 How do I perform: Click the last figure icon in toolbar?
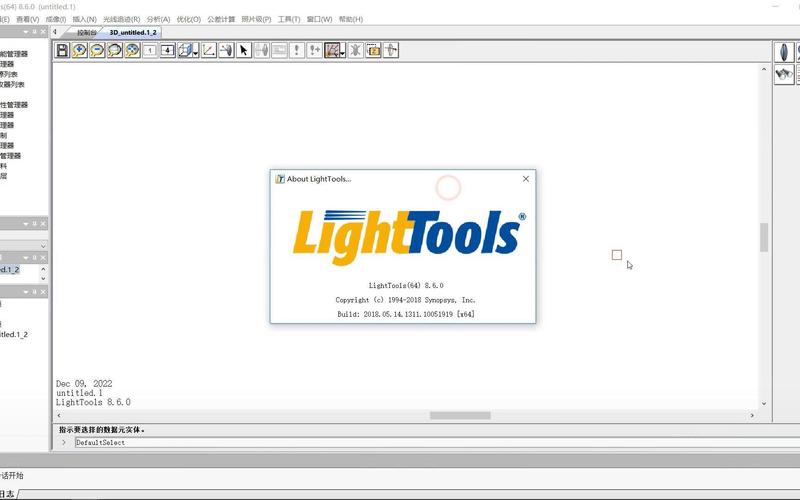pyautogui.click(x=391, y=50)
